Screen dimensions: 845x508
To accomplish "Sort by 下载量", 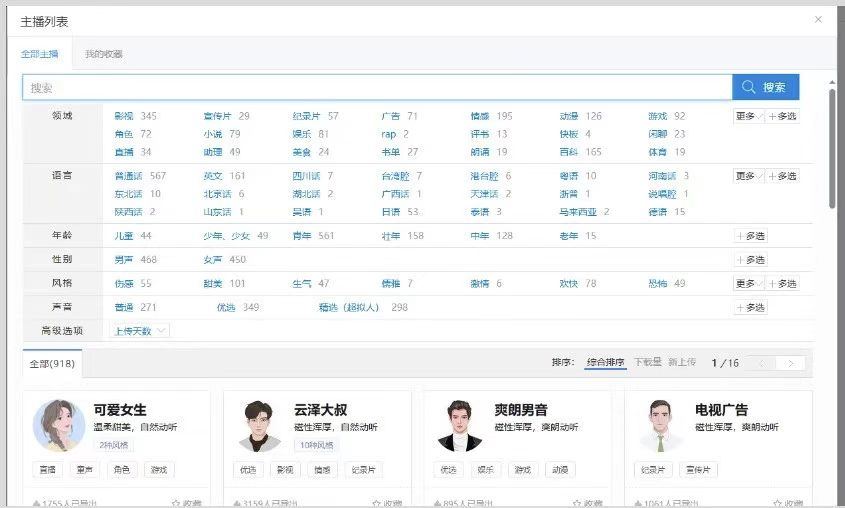I will [x=648, y=362].
